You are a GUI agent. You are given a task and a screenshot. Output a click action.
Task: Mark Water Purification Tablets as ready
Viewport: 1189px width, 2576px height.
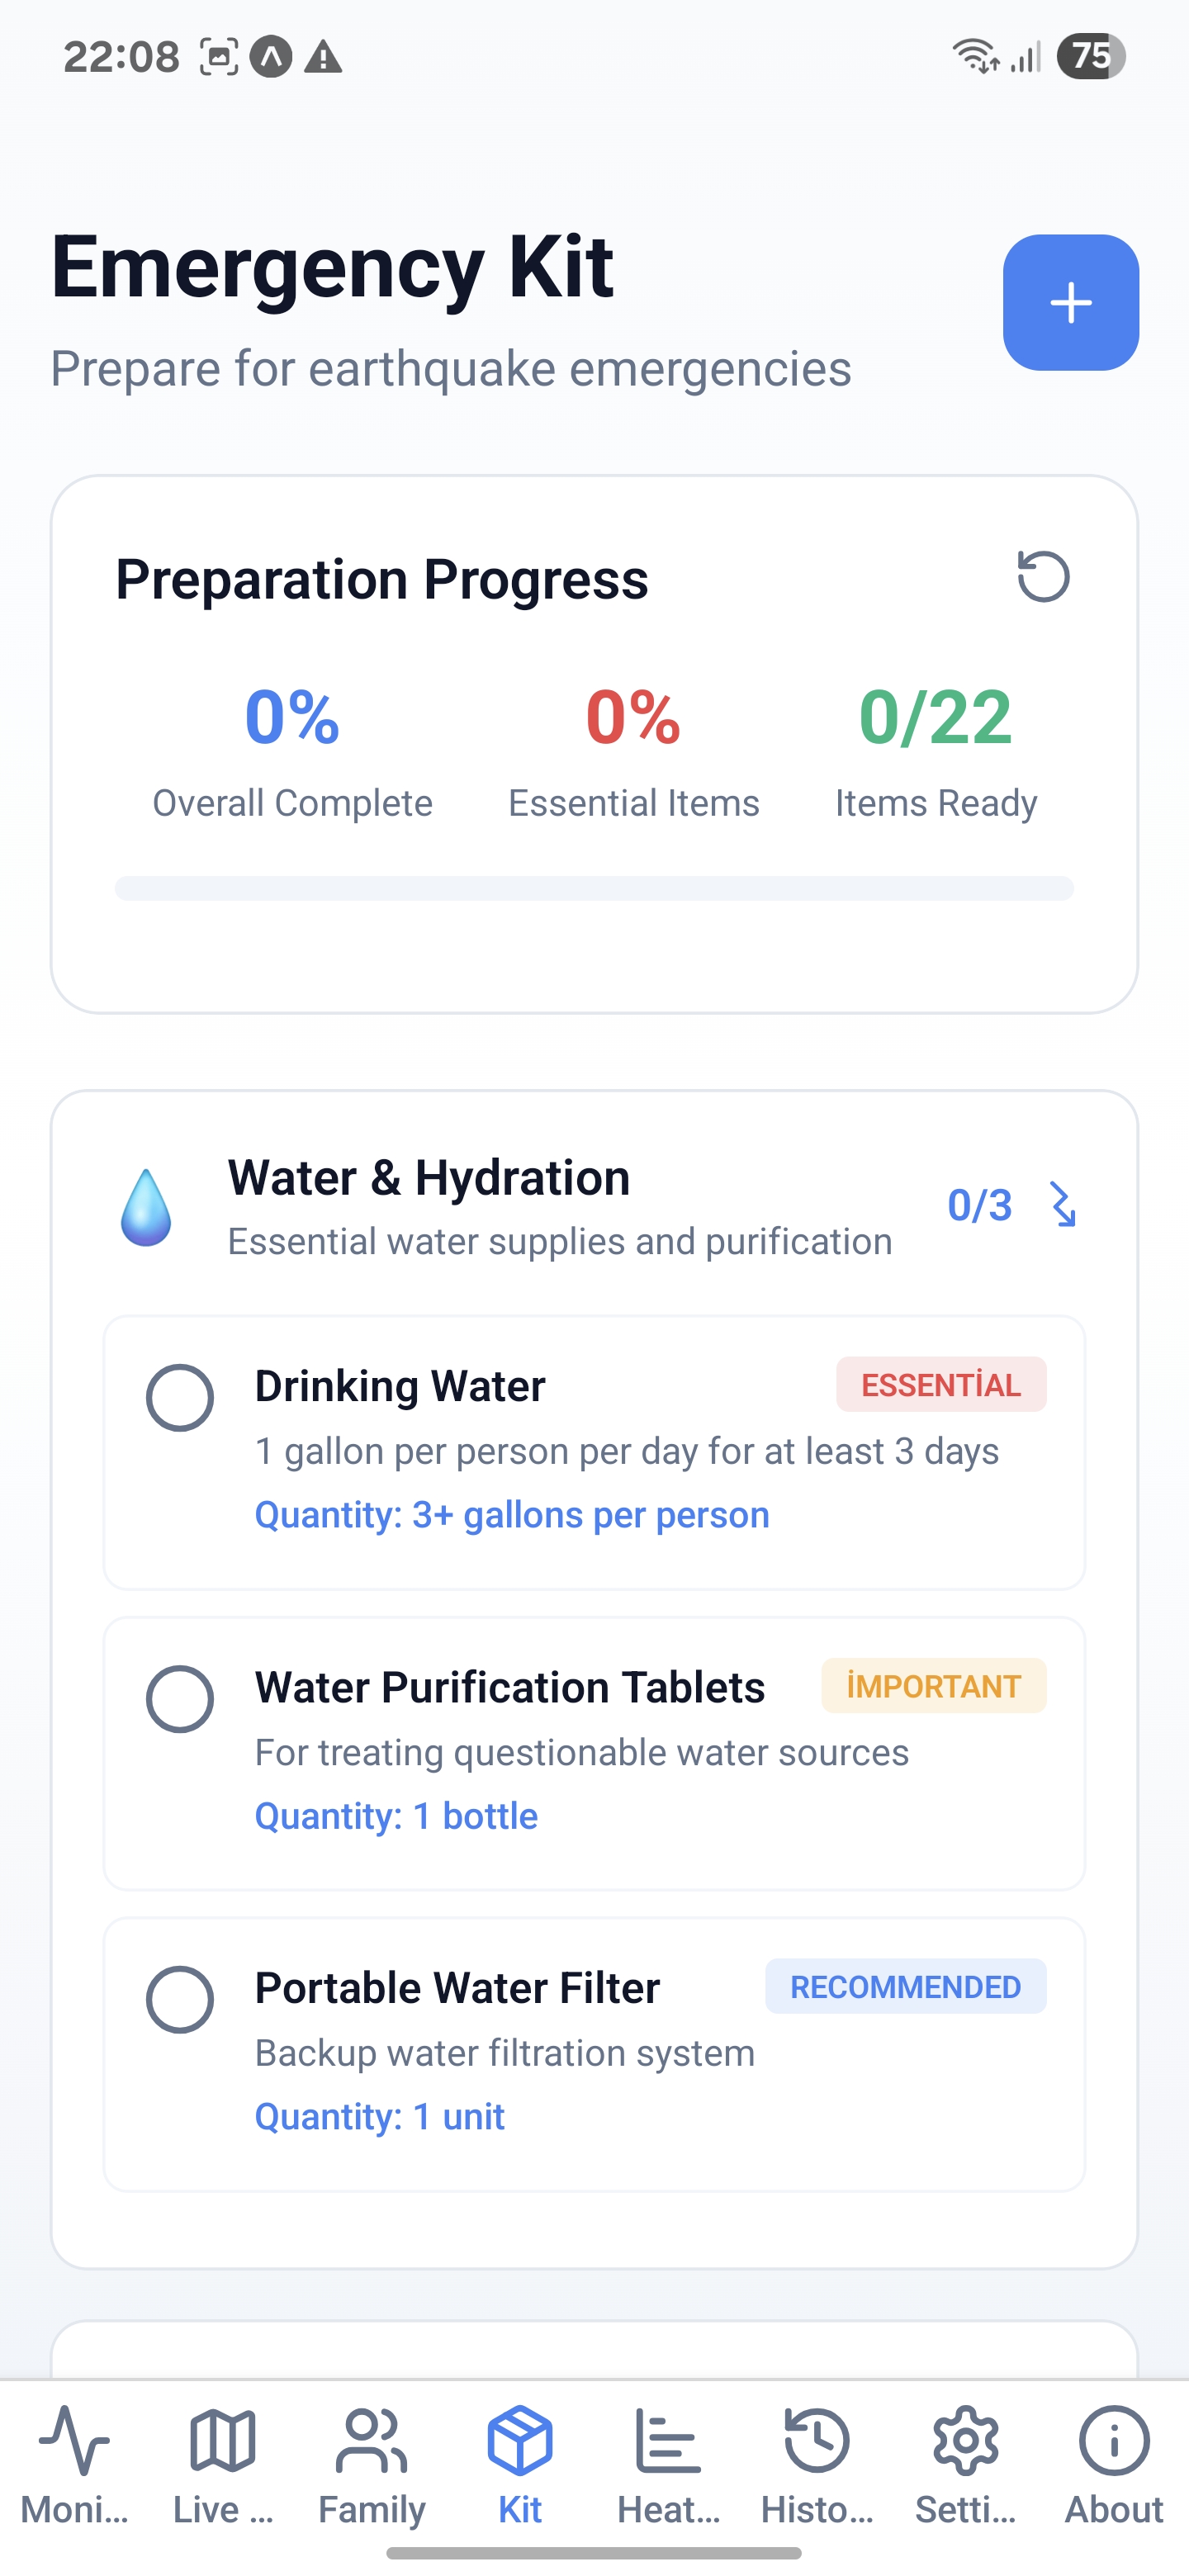180,1698
